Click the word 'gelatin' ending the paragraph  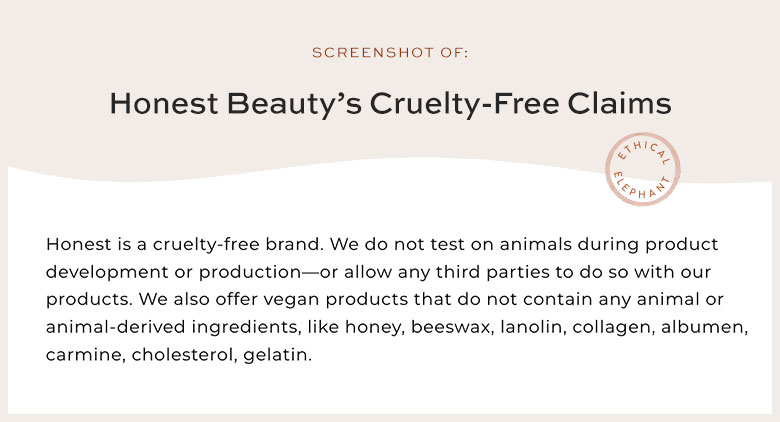point(276,355)
